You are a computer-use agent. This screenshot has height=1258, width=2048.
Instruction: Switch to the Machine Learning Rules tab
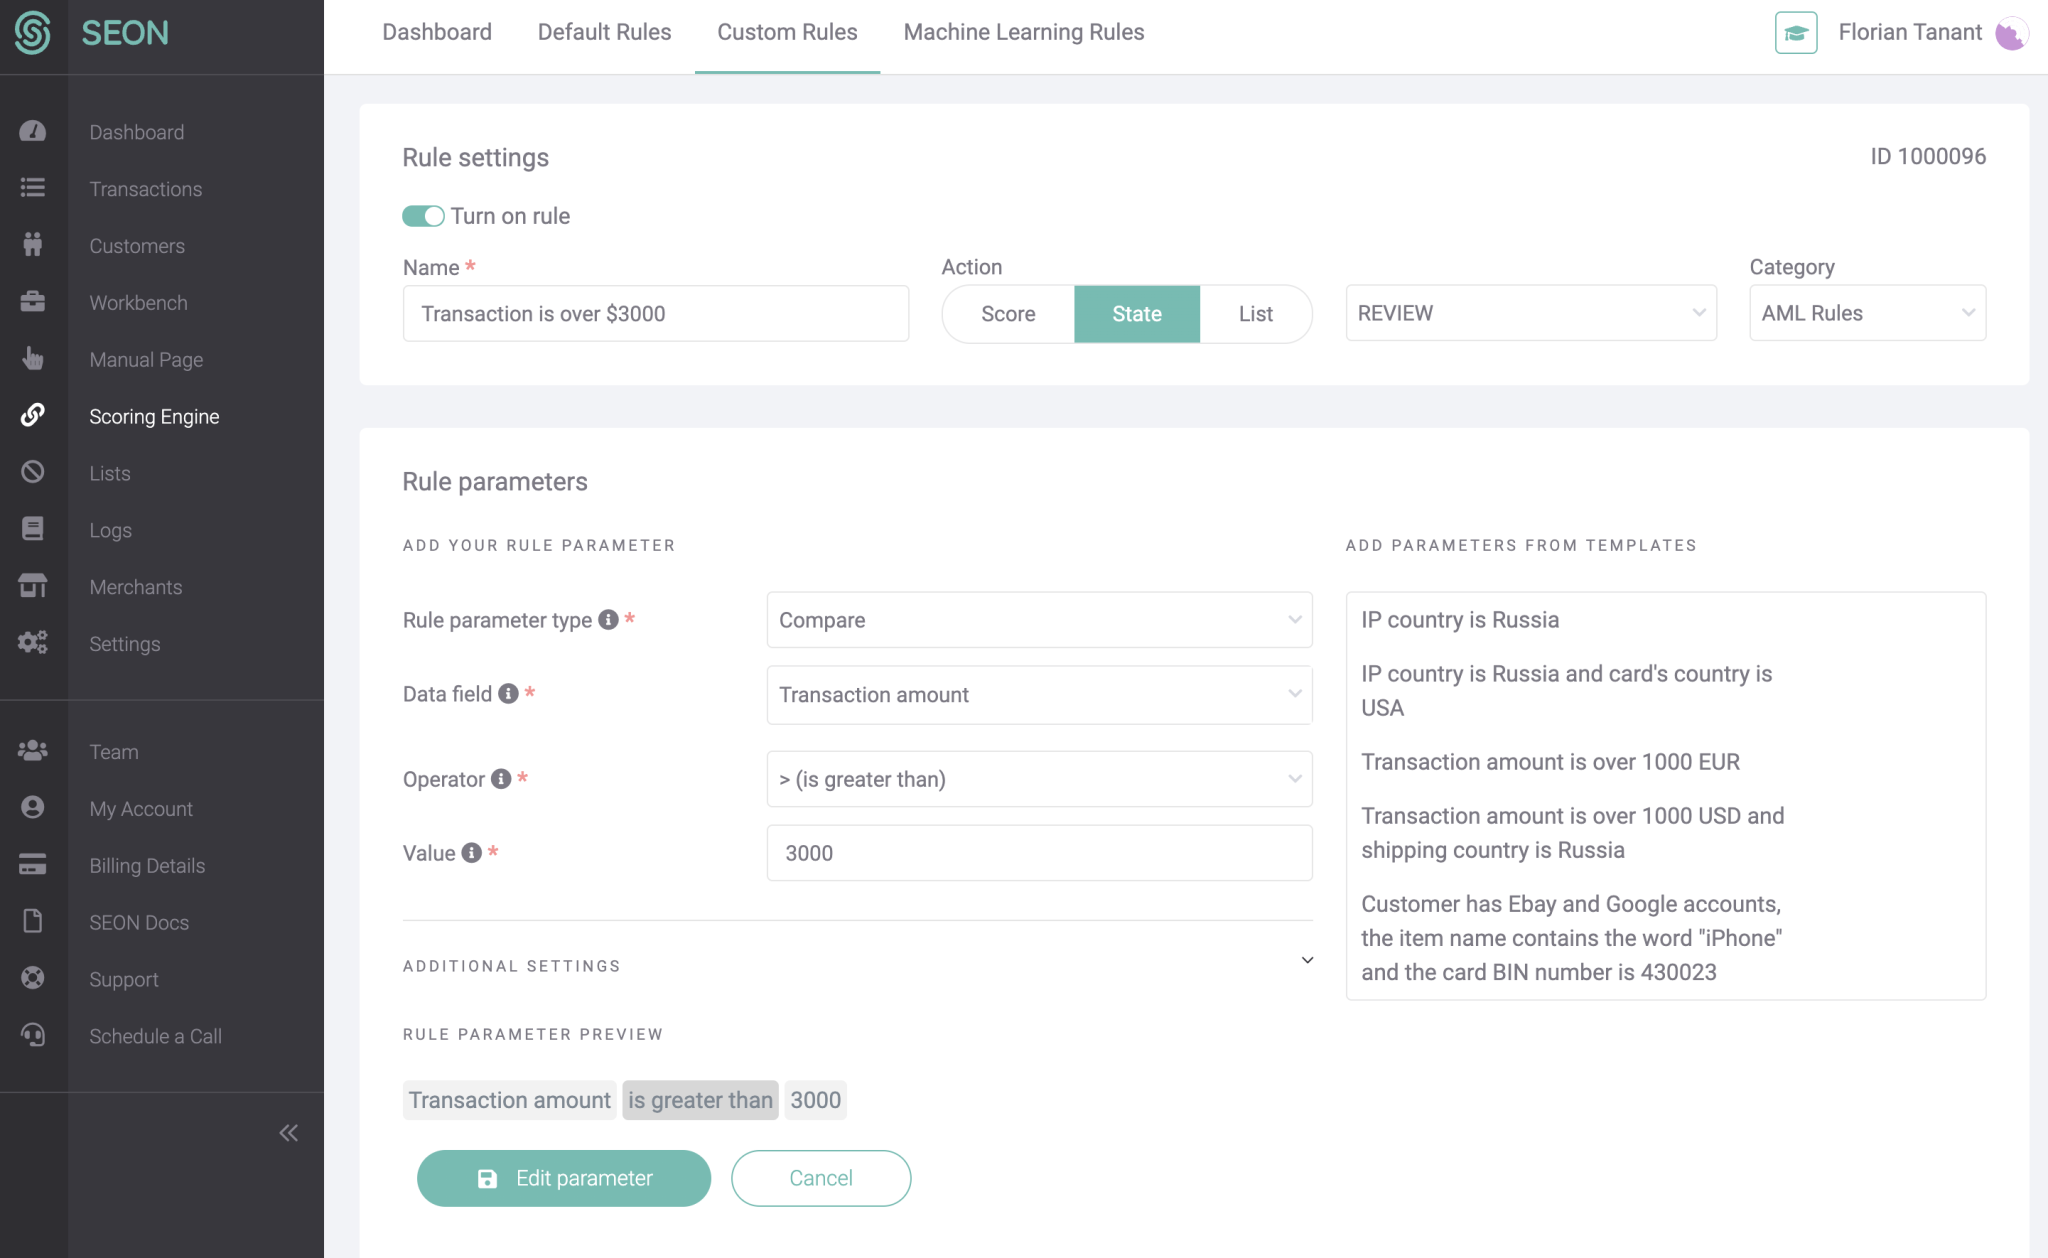pyautogui.click(x=1023, y=31)
